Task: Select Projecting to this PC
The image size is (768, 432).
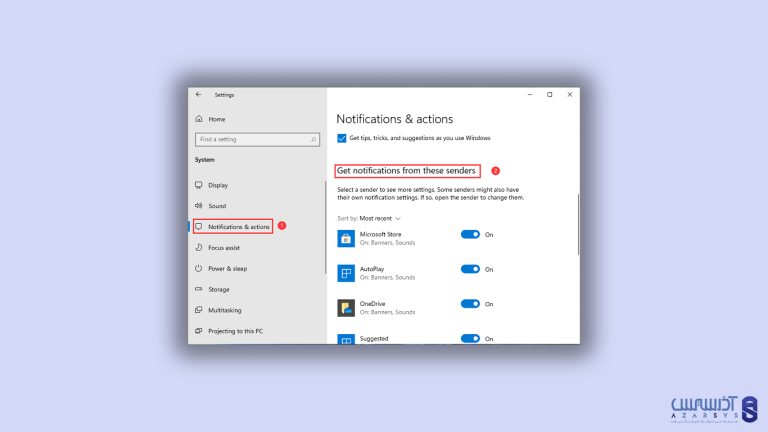Action: coord(235,331)
